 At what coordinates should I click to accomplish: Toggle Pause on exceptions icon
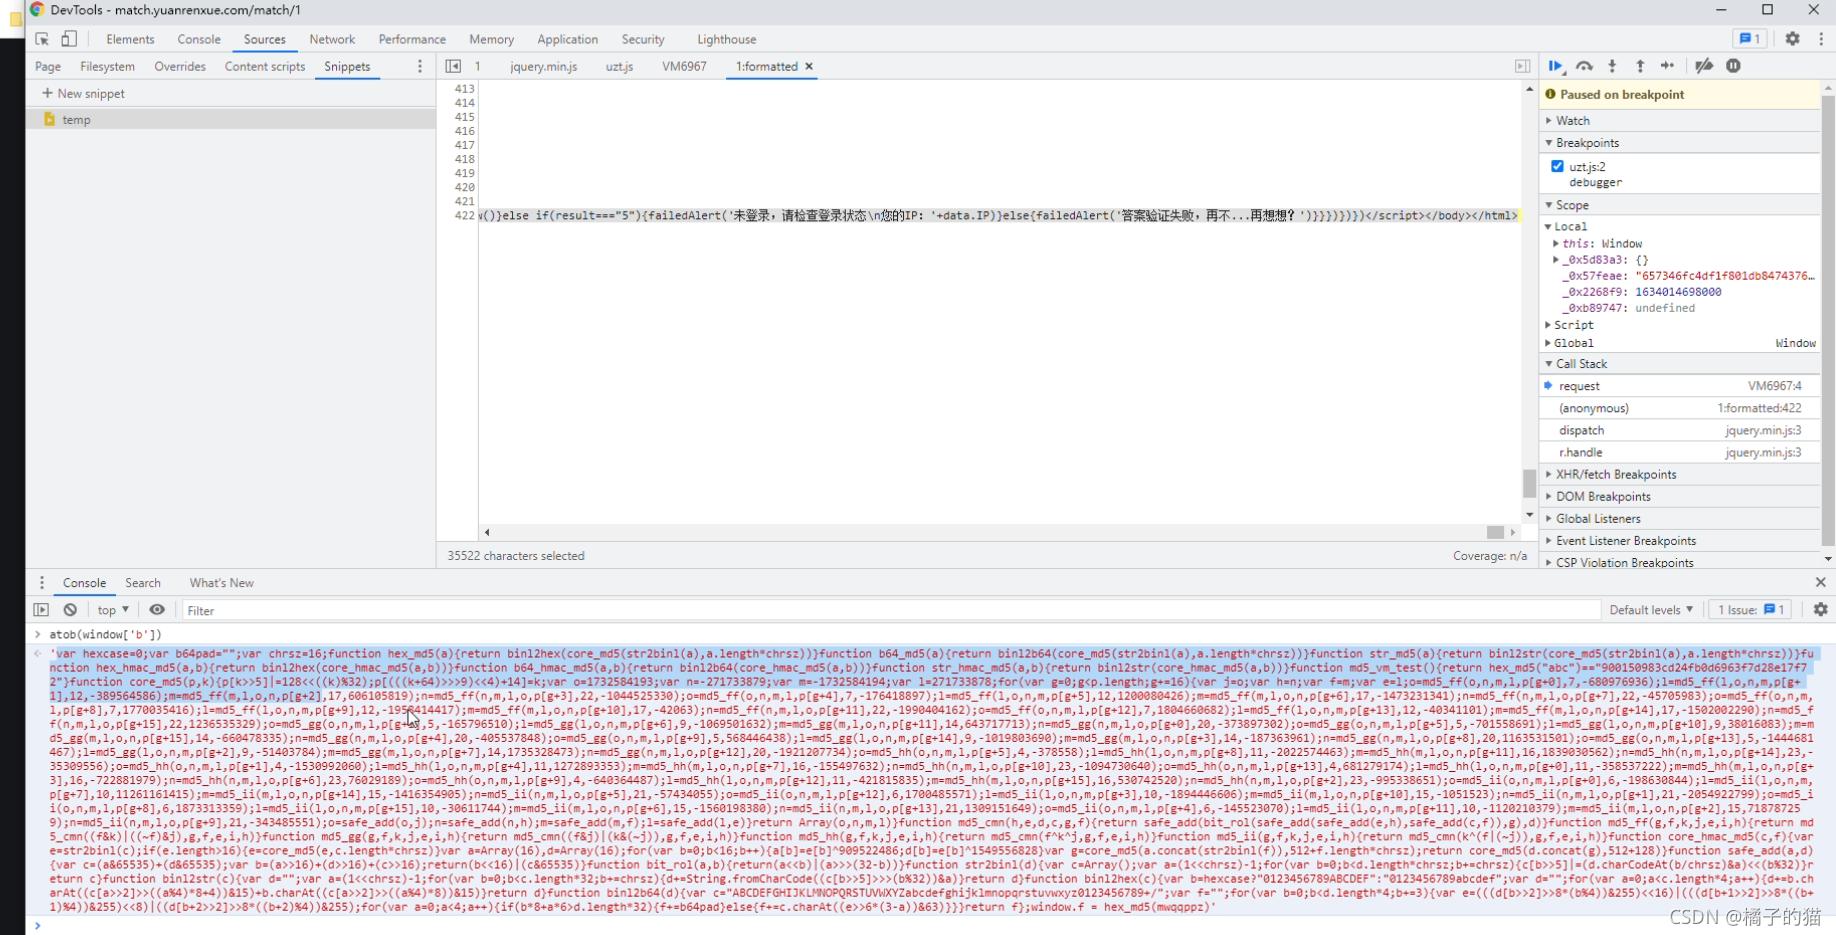click(x=1733, y=66)
